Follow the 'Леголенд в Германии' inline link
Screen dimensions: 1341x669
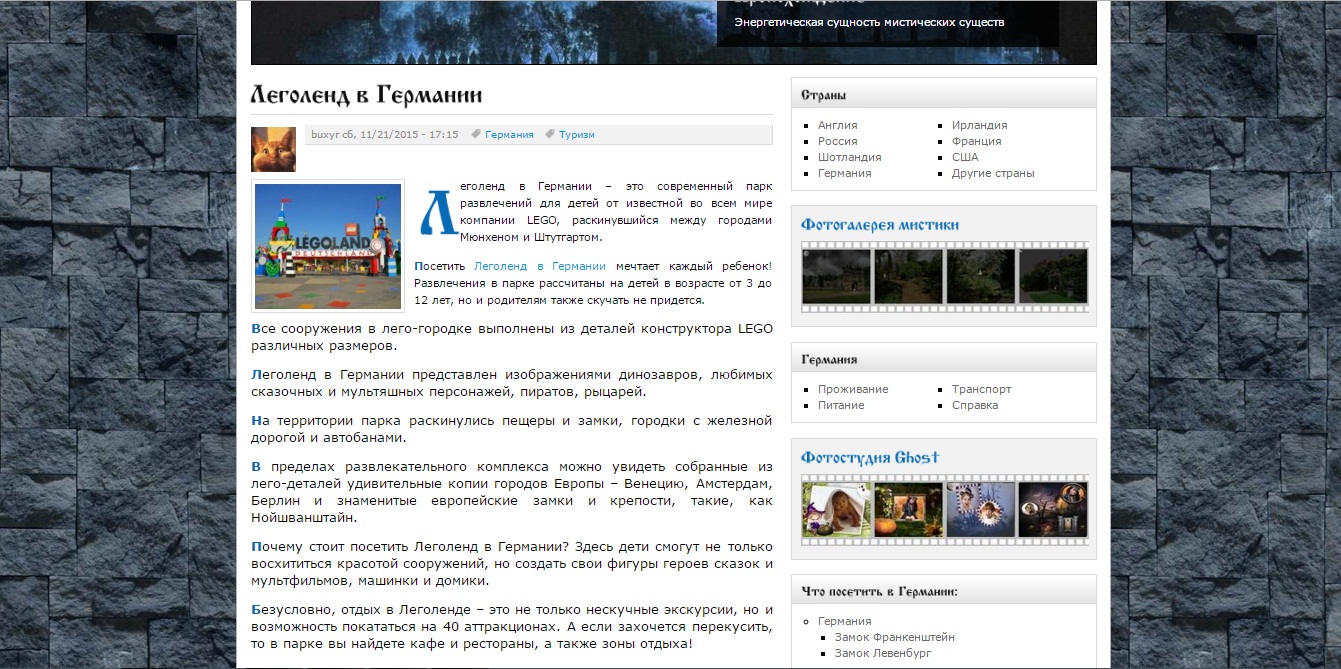(x=540, y=266)
